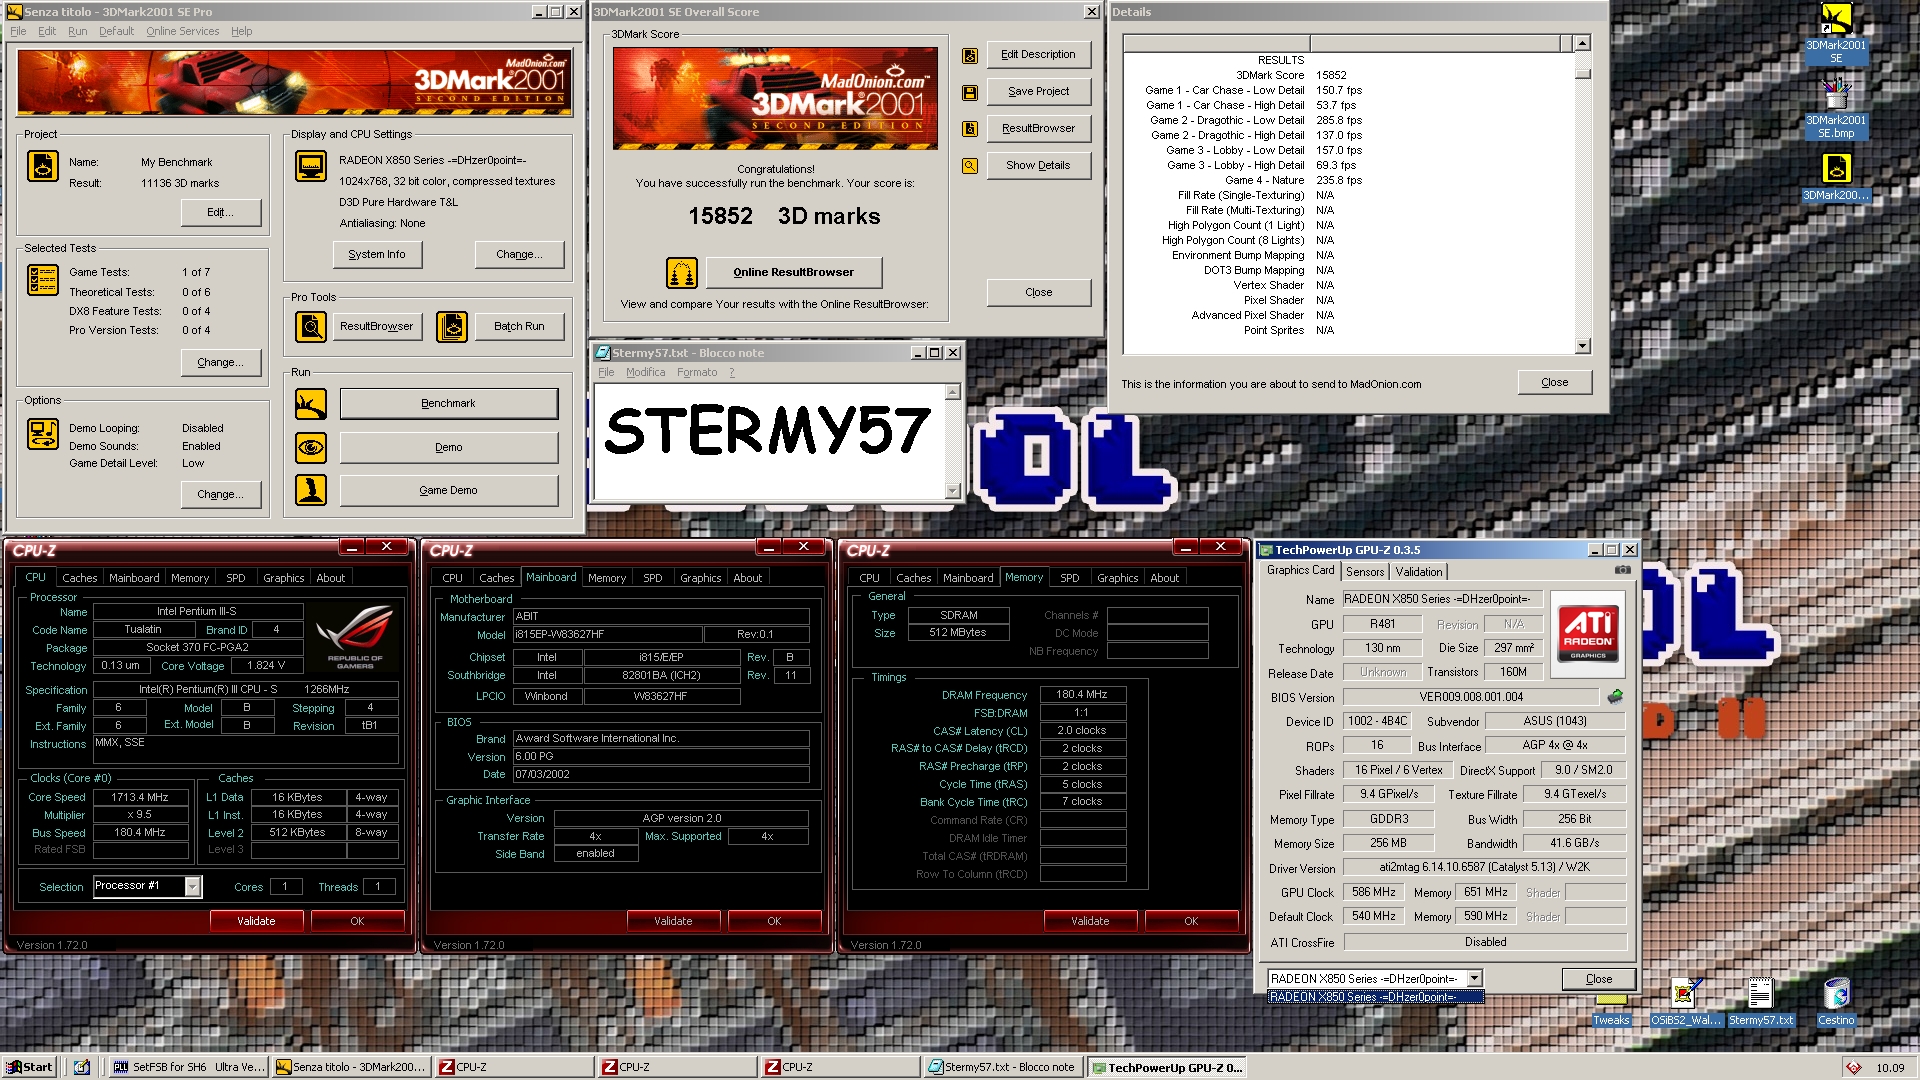Click the Details results list scrollbar down arrow

click(1582, 346)
